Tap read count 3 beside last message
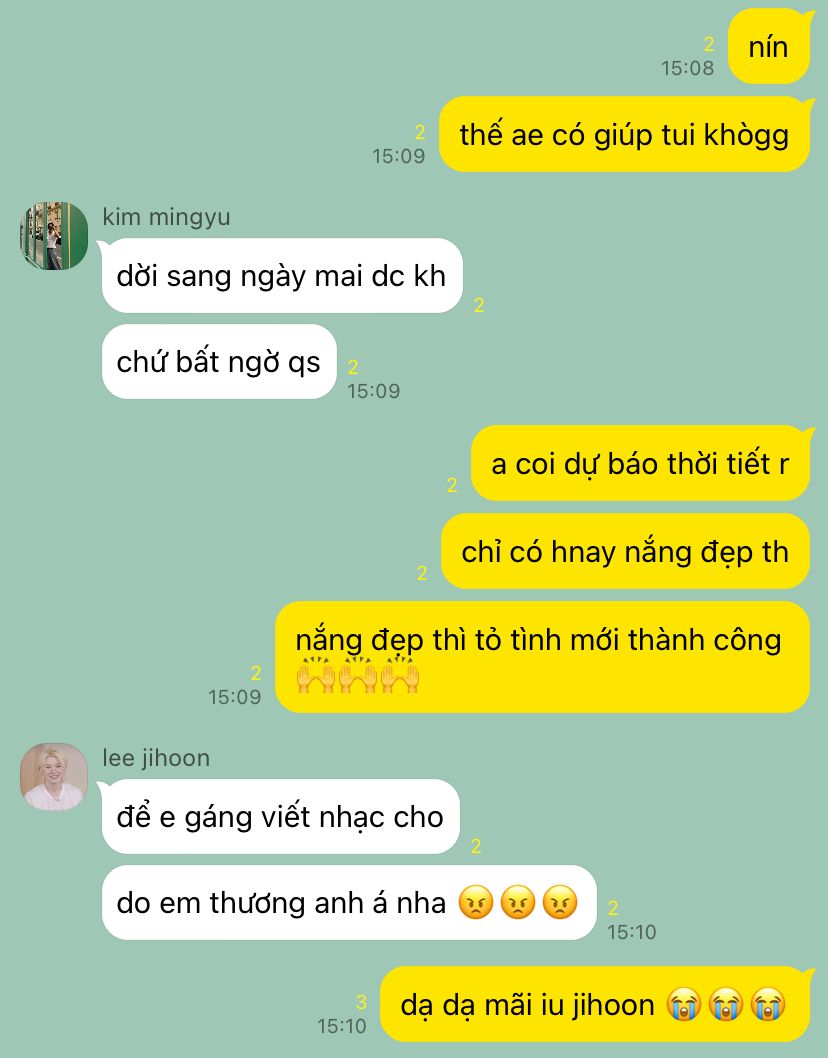 point(361,1002)
